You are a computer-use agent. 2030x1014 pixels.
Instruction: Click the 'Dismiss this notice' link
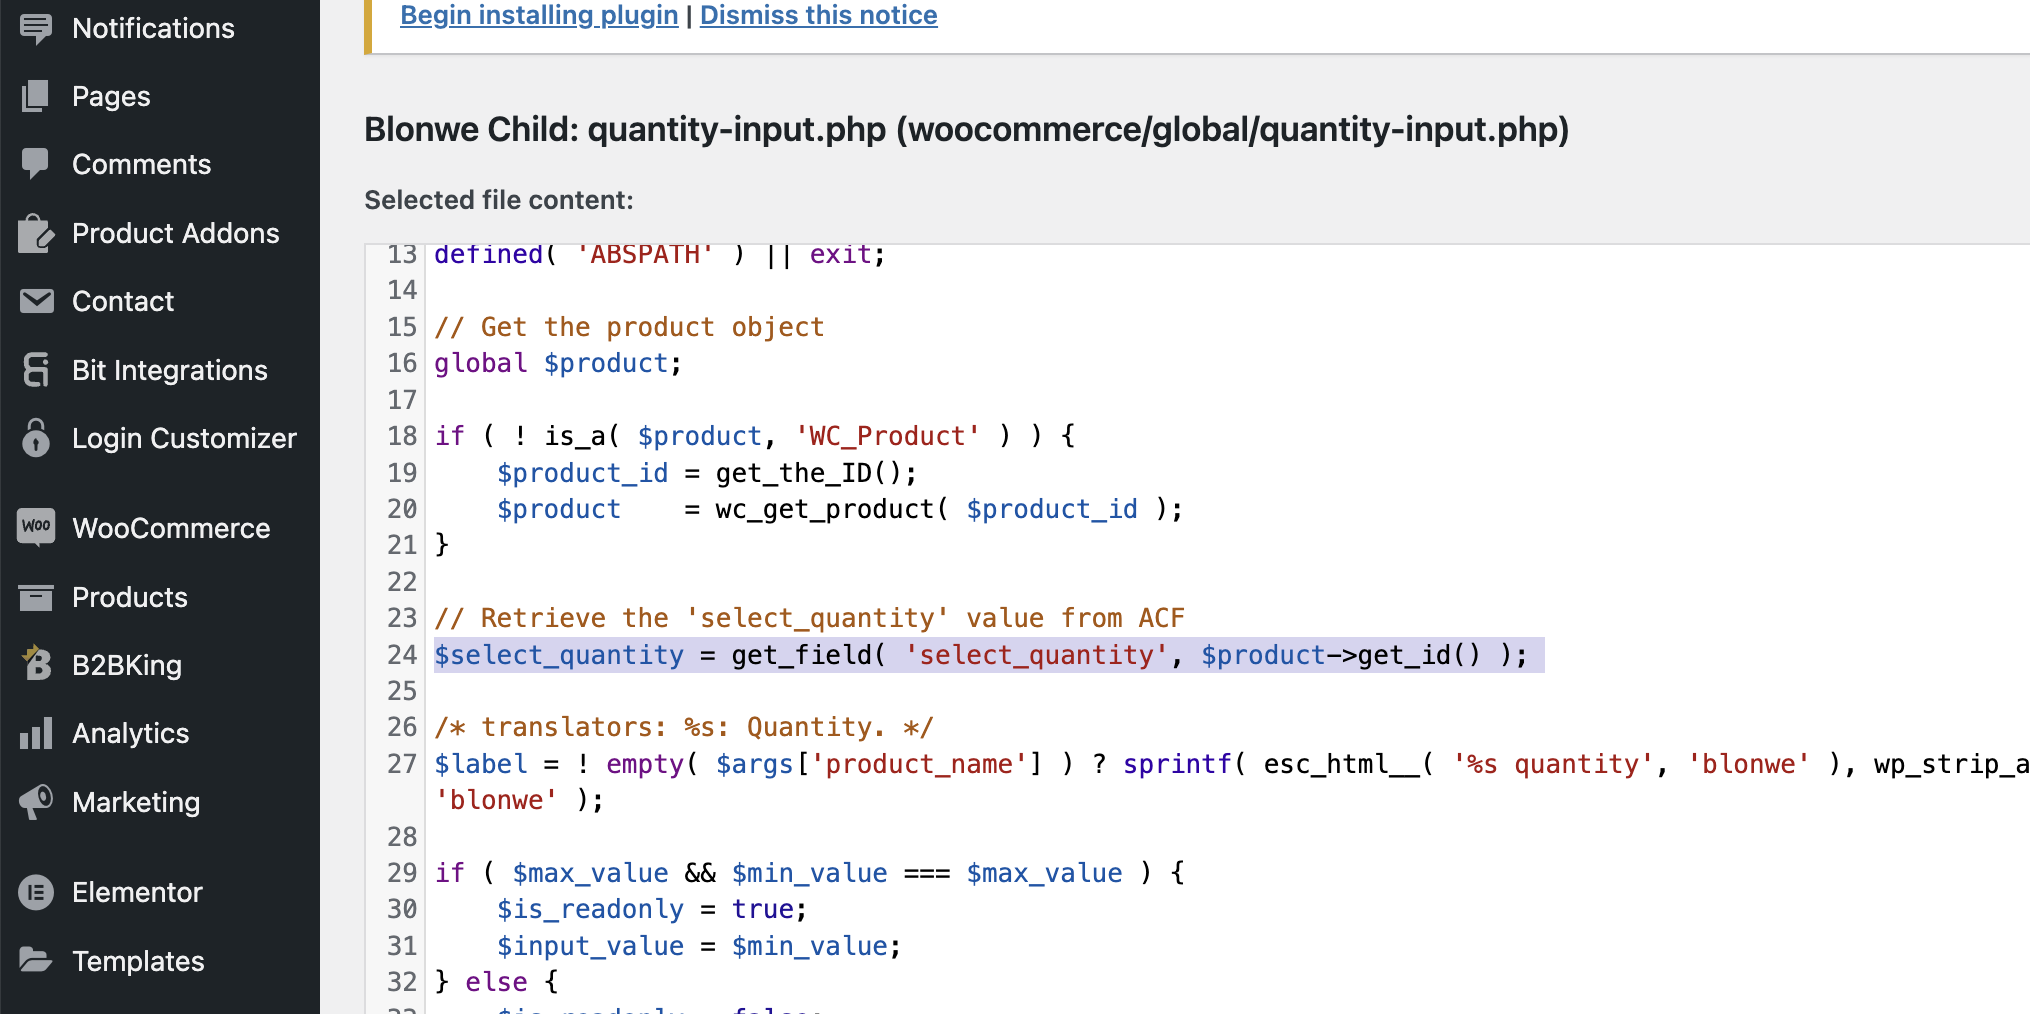[819, 15]
